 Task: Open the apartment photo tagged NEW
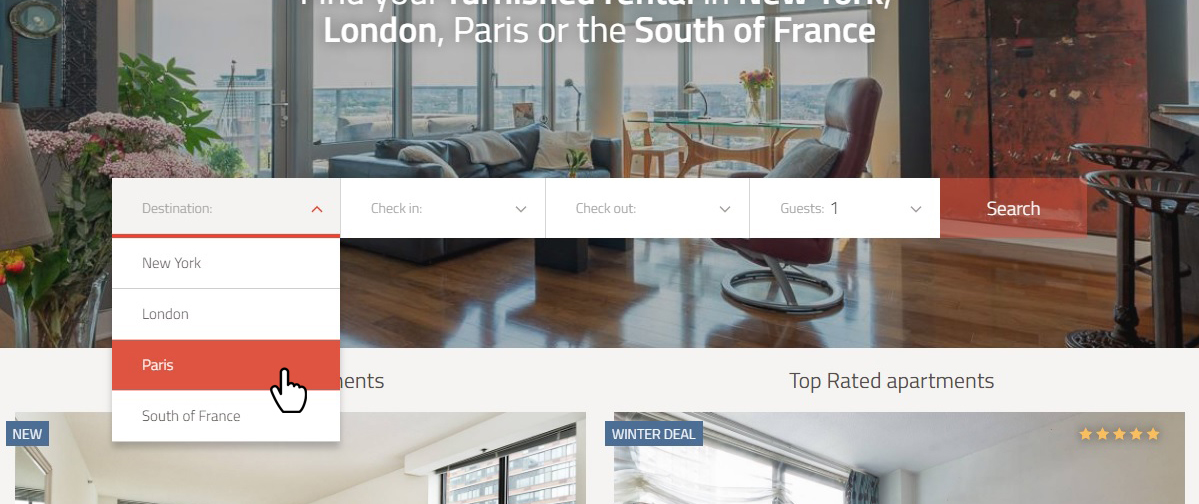[301, 458]
